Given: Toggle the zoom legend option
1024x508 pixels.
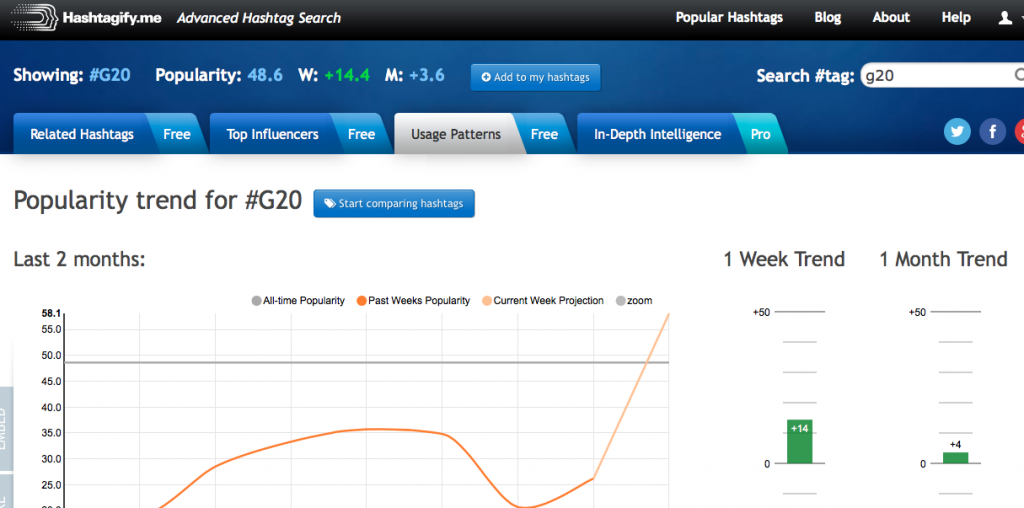Looking at the screenshot, I should pyautogui.click(x=633, y=300).
